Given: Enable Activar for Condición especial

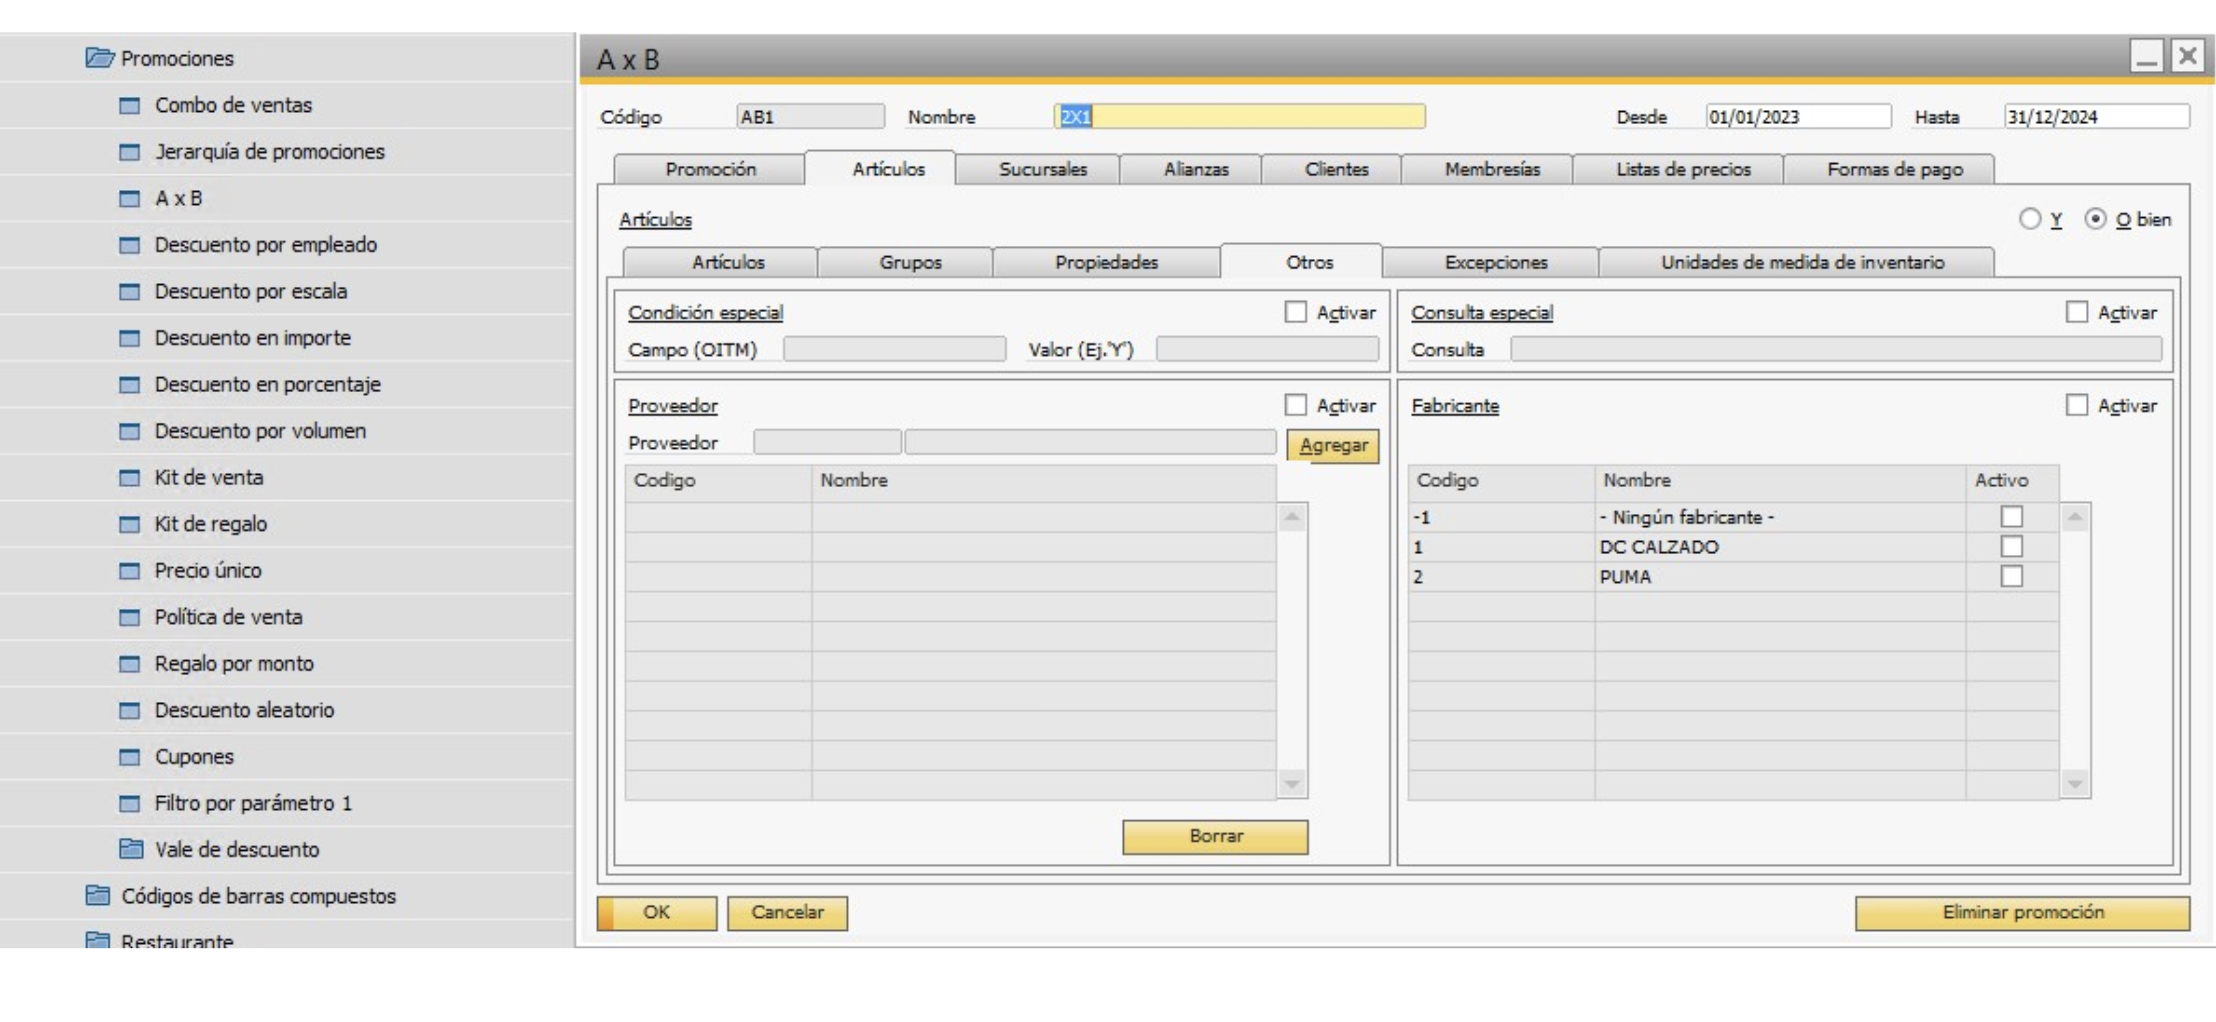Looking at the screenshot, I should tap(1295, 312).
